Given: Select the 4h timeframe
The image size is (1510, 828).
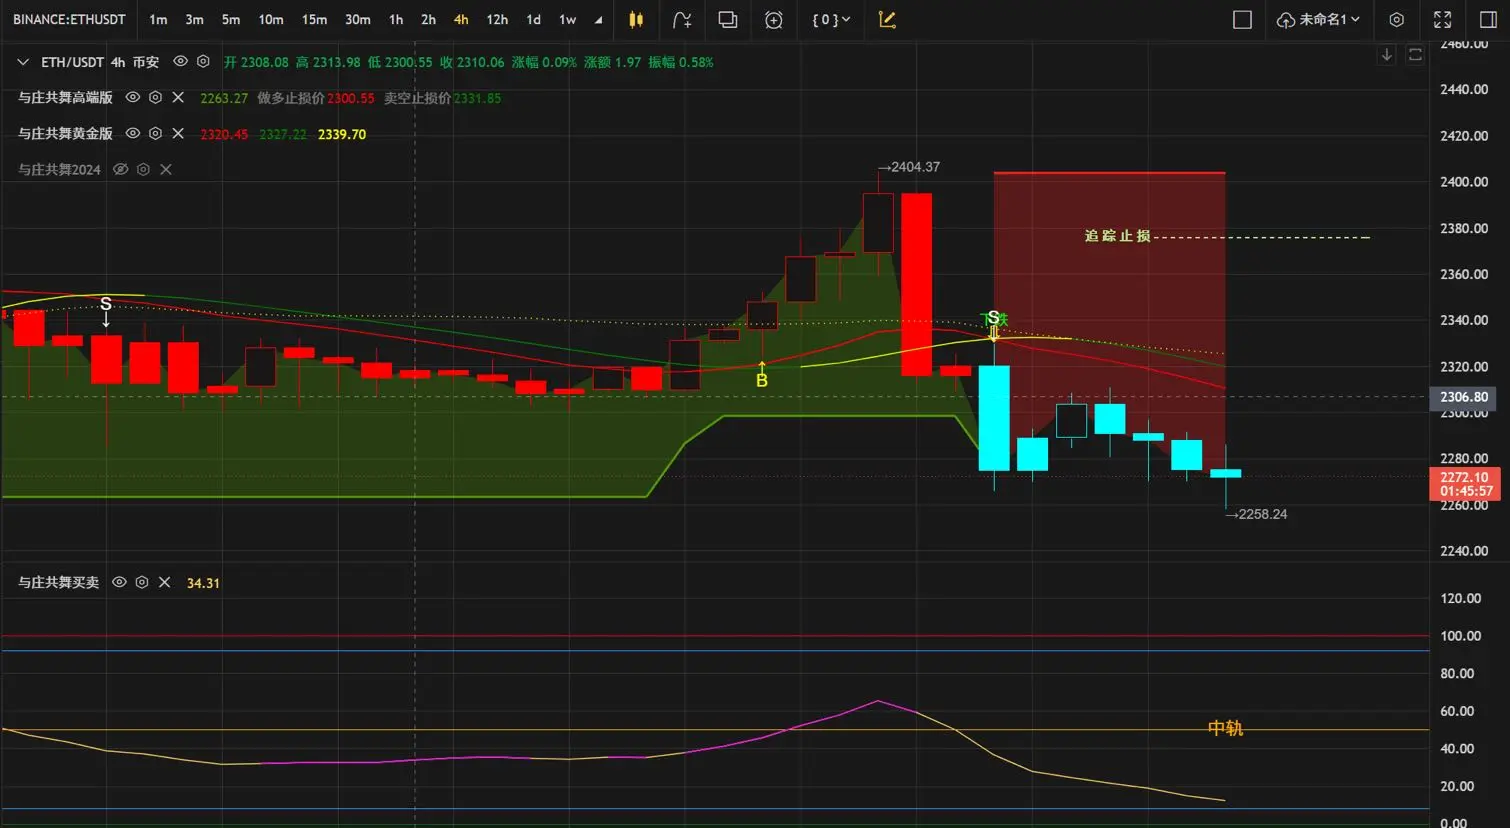Looking at the screenshot, I should click(x=461, y=20).
